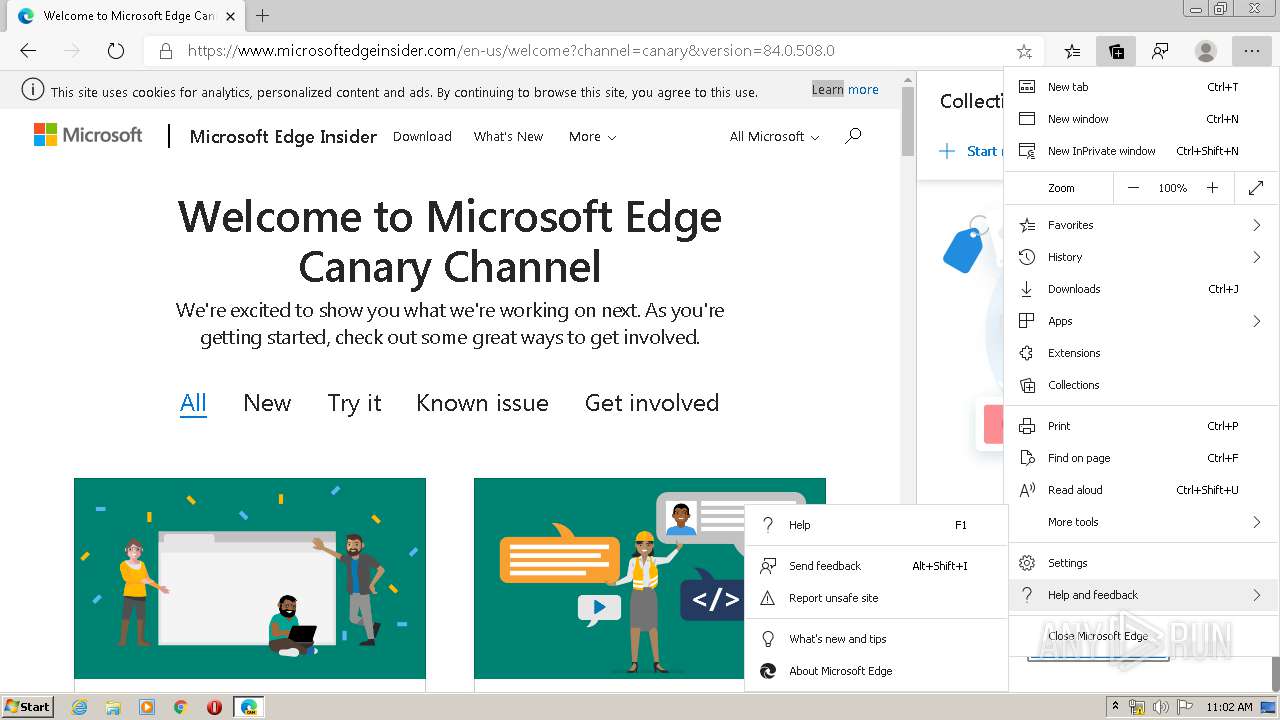Select New tab from the menu
The height and width of the screenshot is (720, 1280).
point(1142,87)
